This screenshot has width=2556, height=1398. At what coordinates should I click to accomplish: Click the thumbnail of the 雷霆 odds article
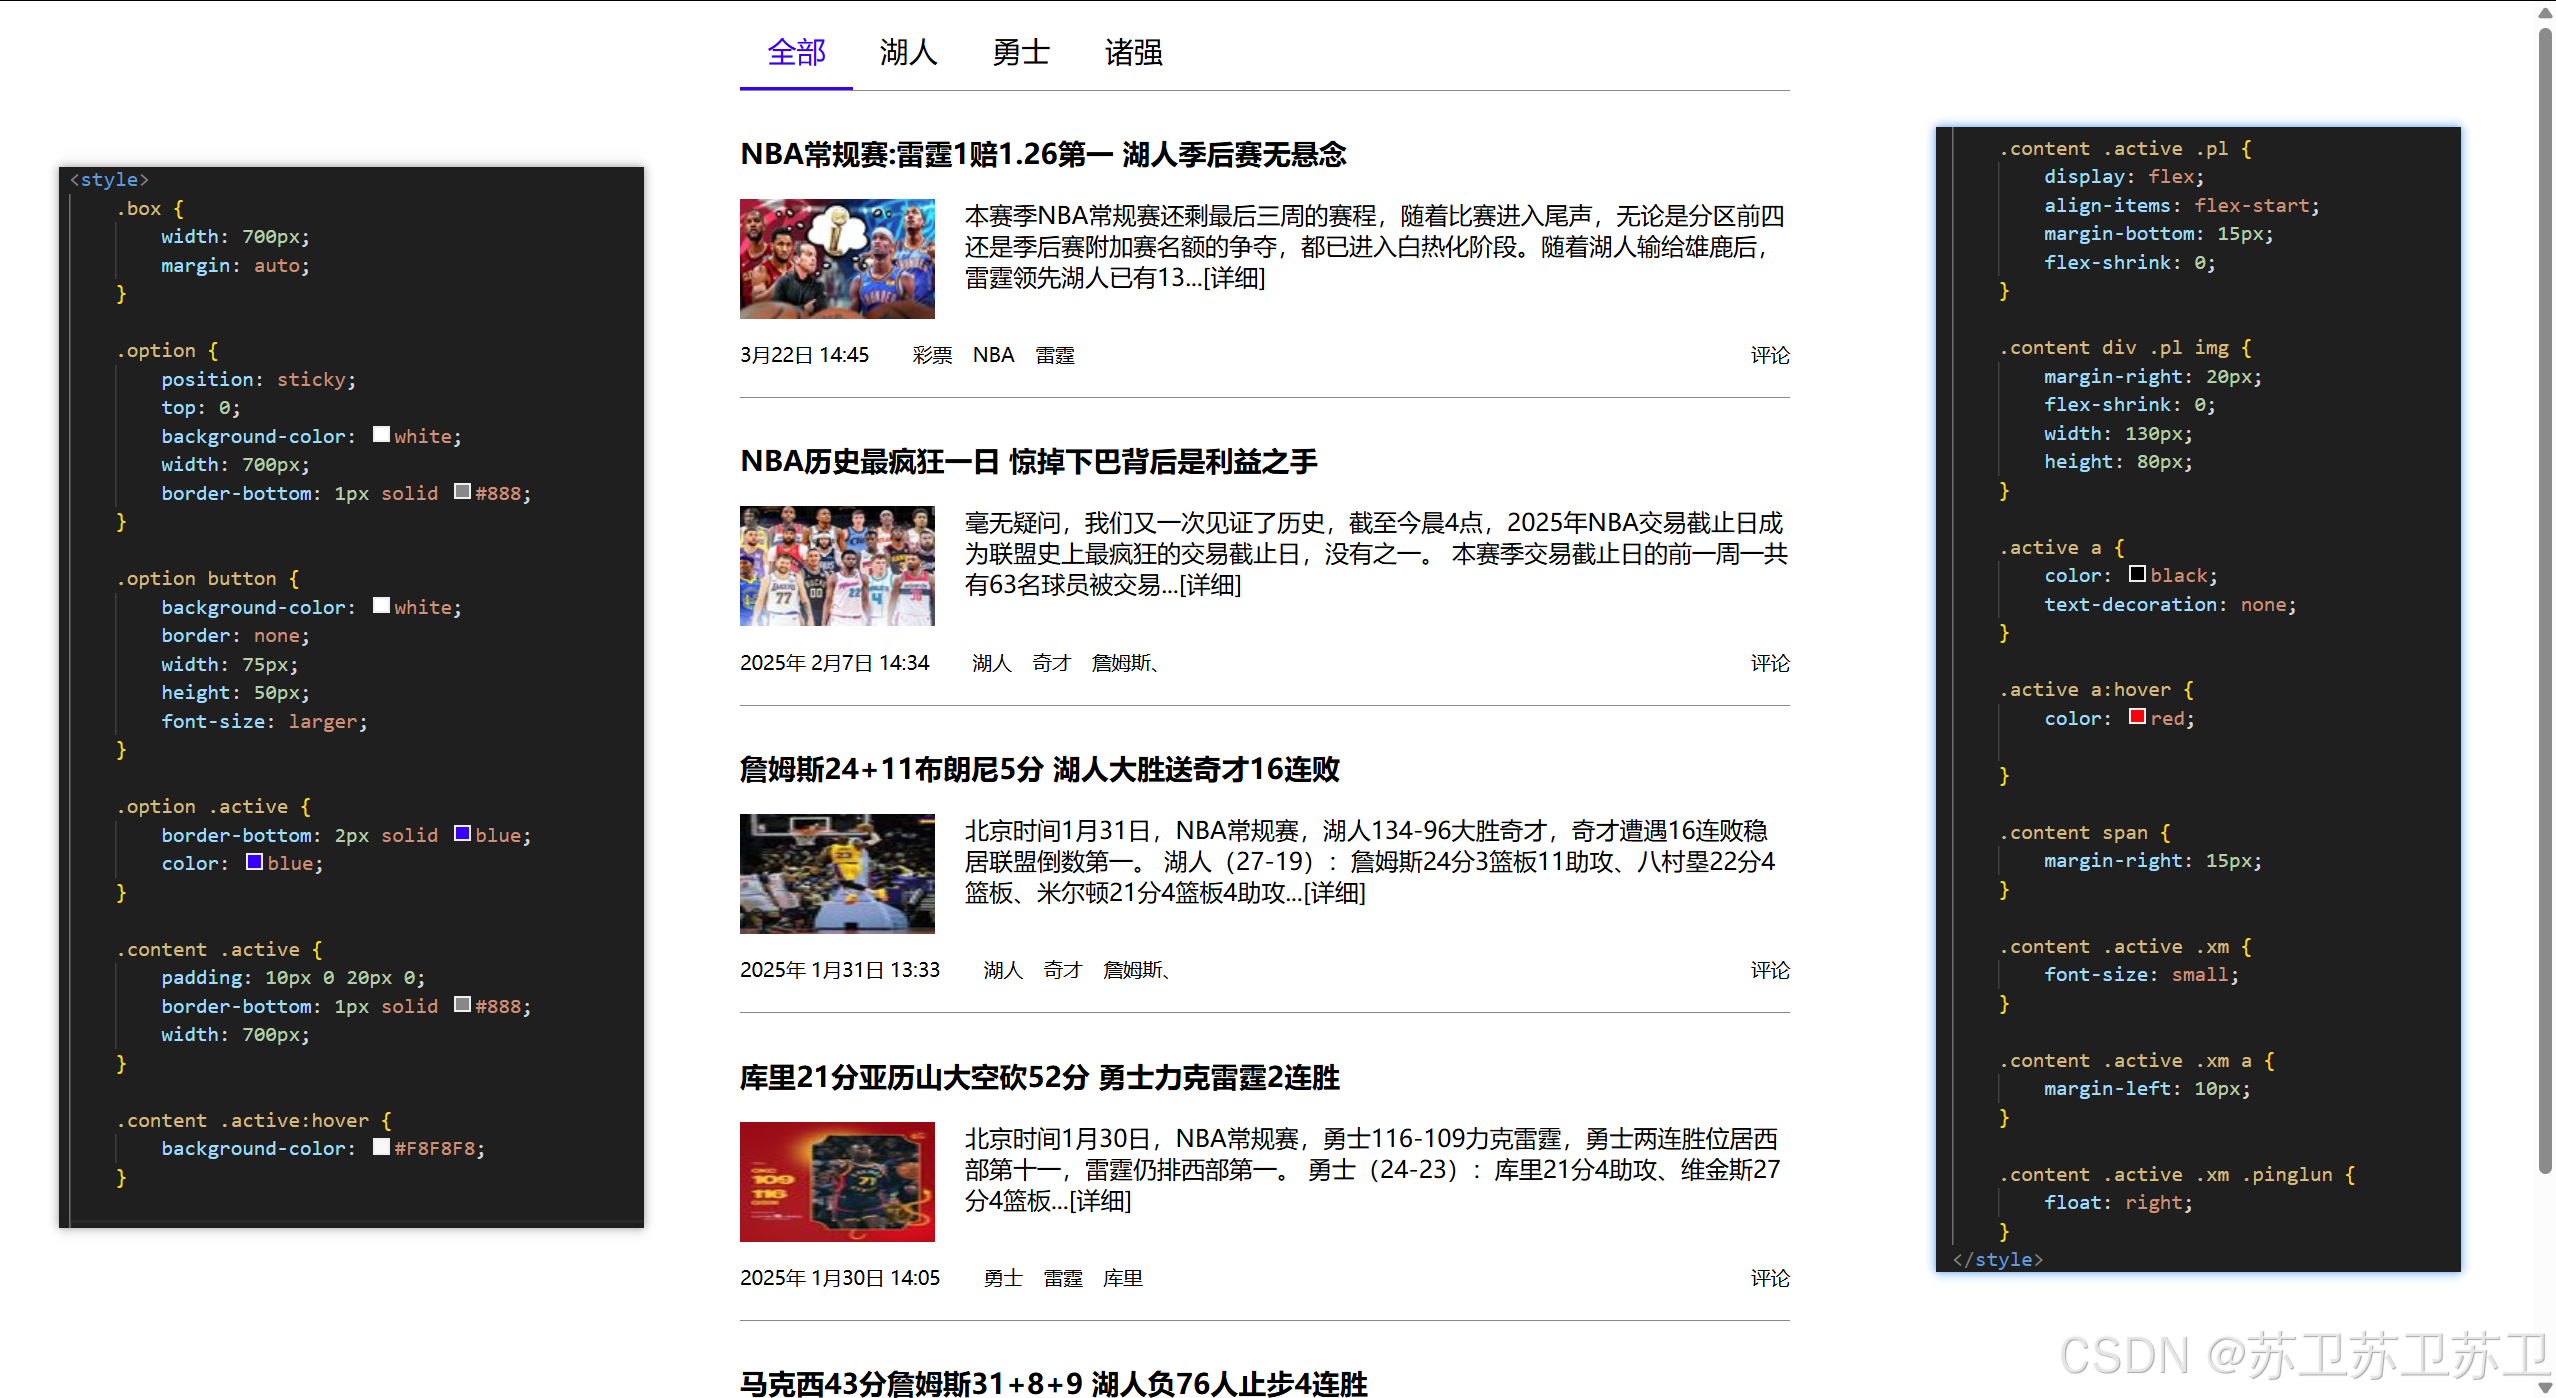(x=837, y=259)
